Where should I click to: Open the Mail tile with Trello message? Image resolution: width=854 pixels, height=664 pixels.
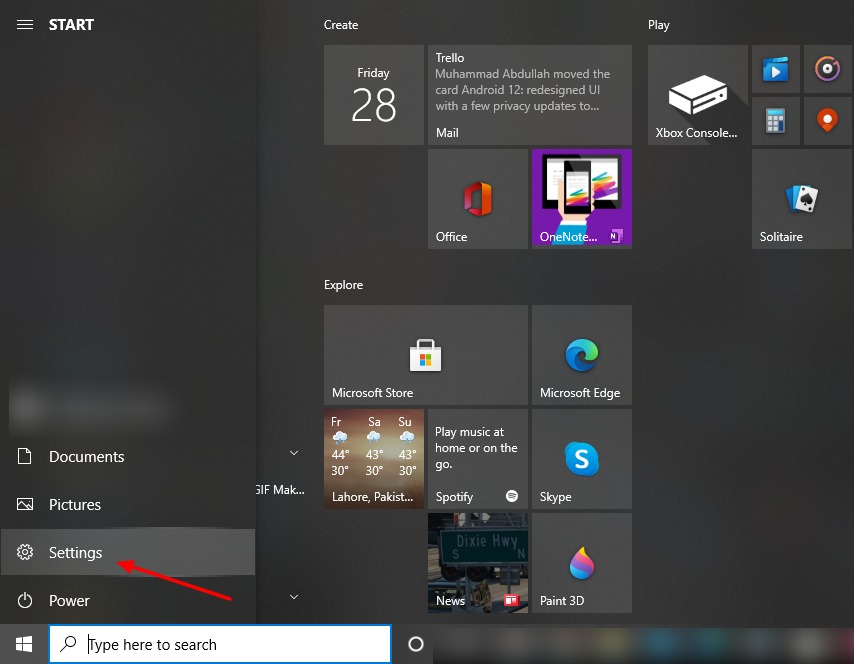tap(529, 95)
